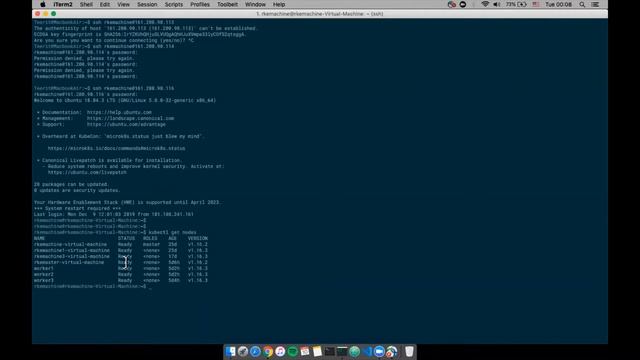Click the worker2 node name
The height and width of the screenshot is (360, 640).
coord(44,274)
